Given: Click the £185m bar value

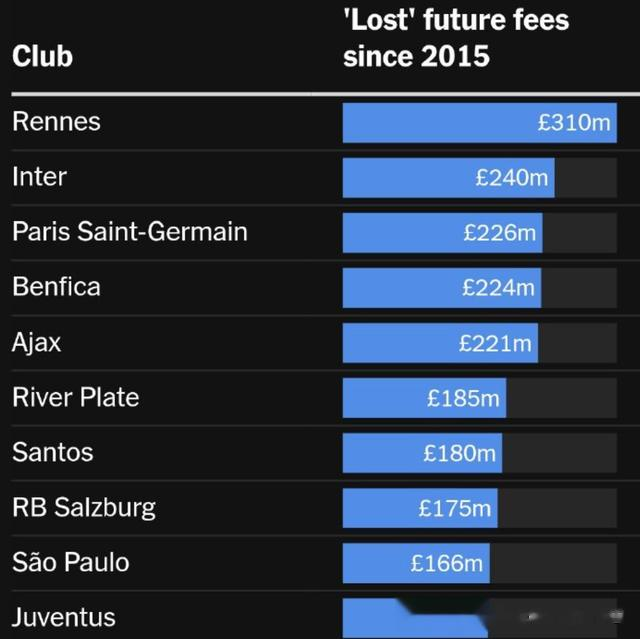Looking at the screenshot, I should [x=463, y=398].
